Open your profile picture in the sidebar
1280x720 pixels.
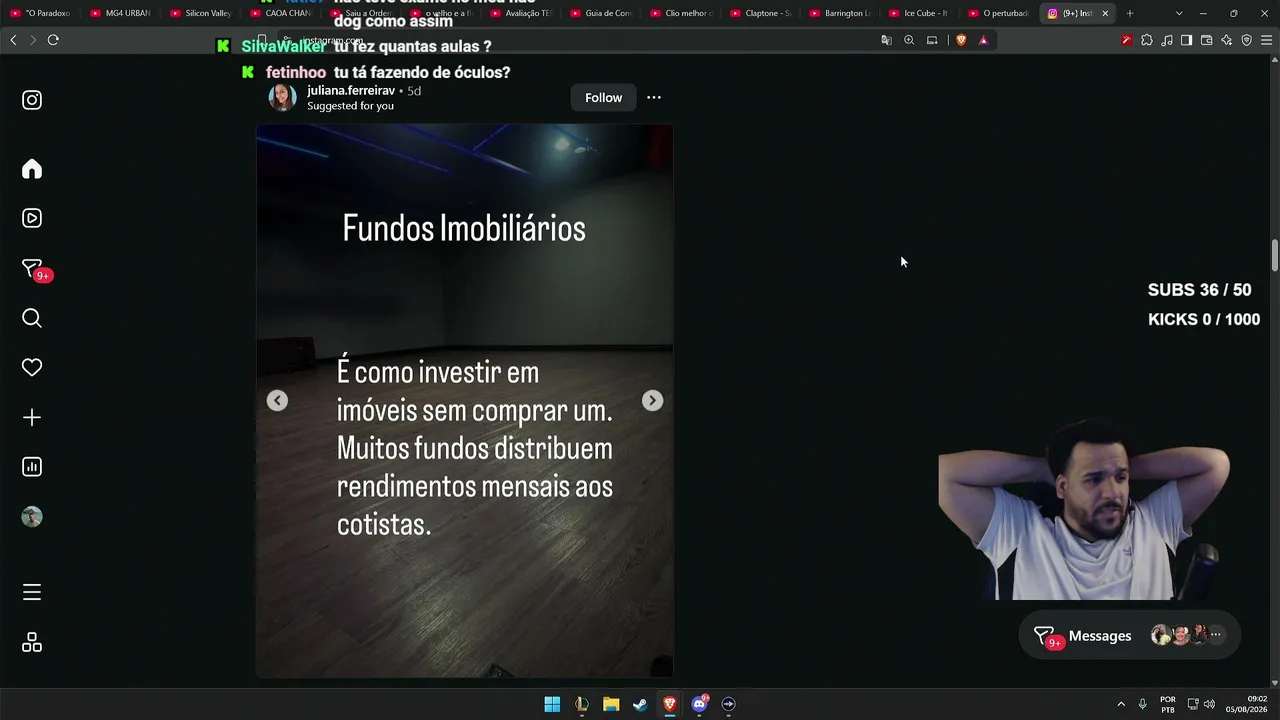(32, 517)
